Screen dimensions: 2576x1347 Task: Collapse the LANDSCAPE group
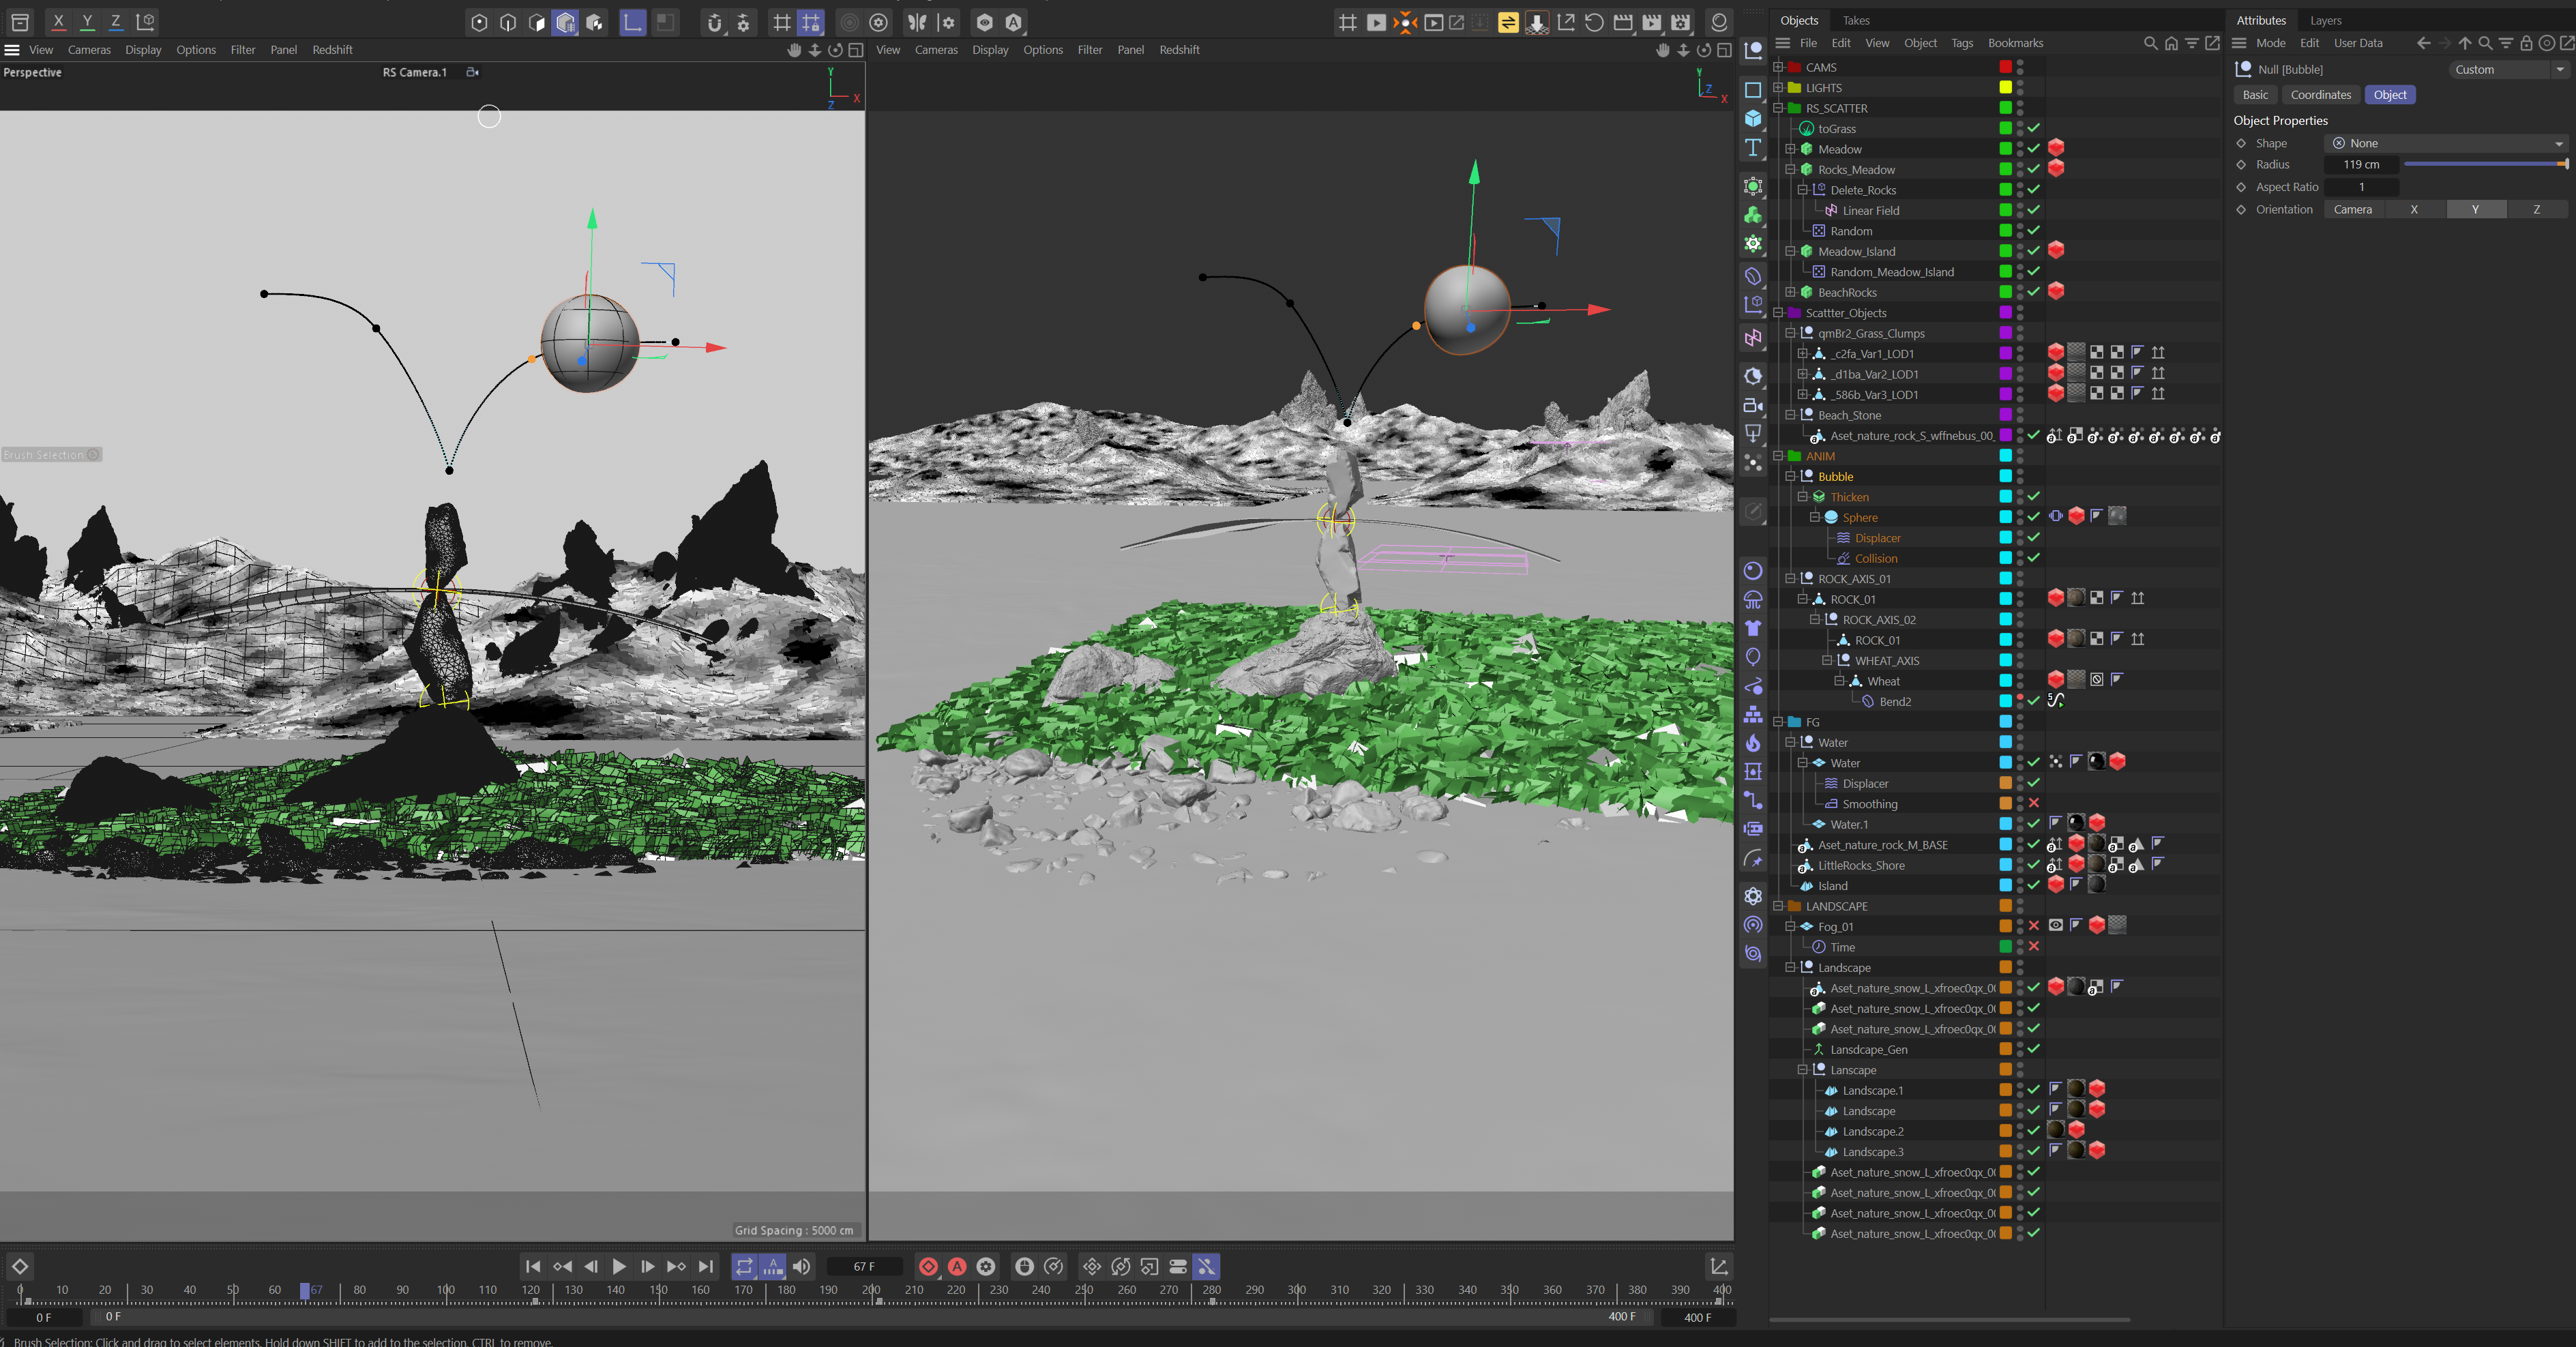pos(1778,906)
